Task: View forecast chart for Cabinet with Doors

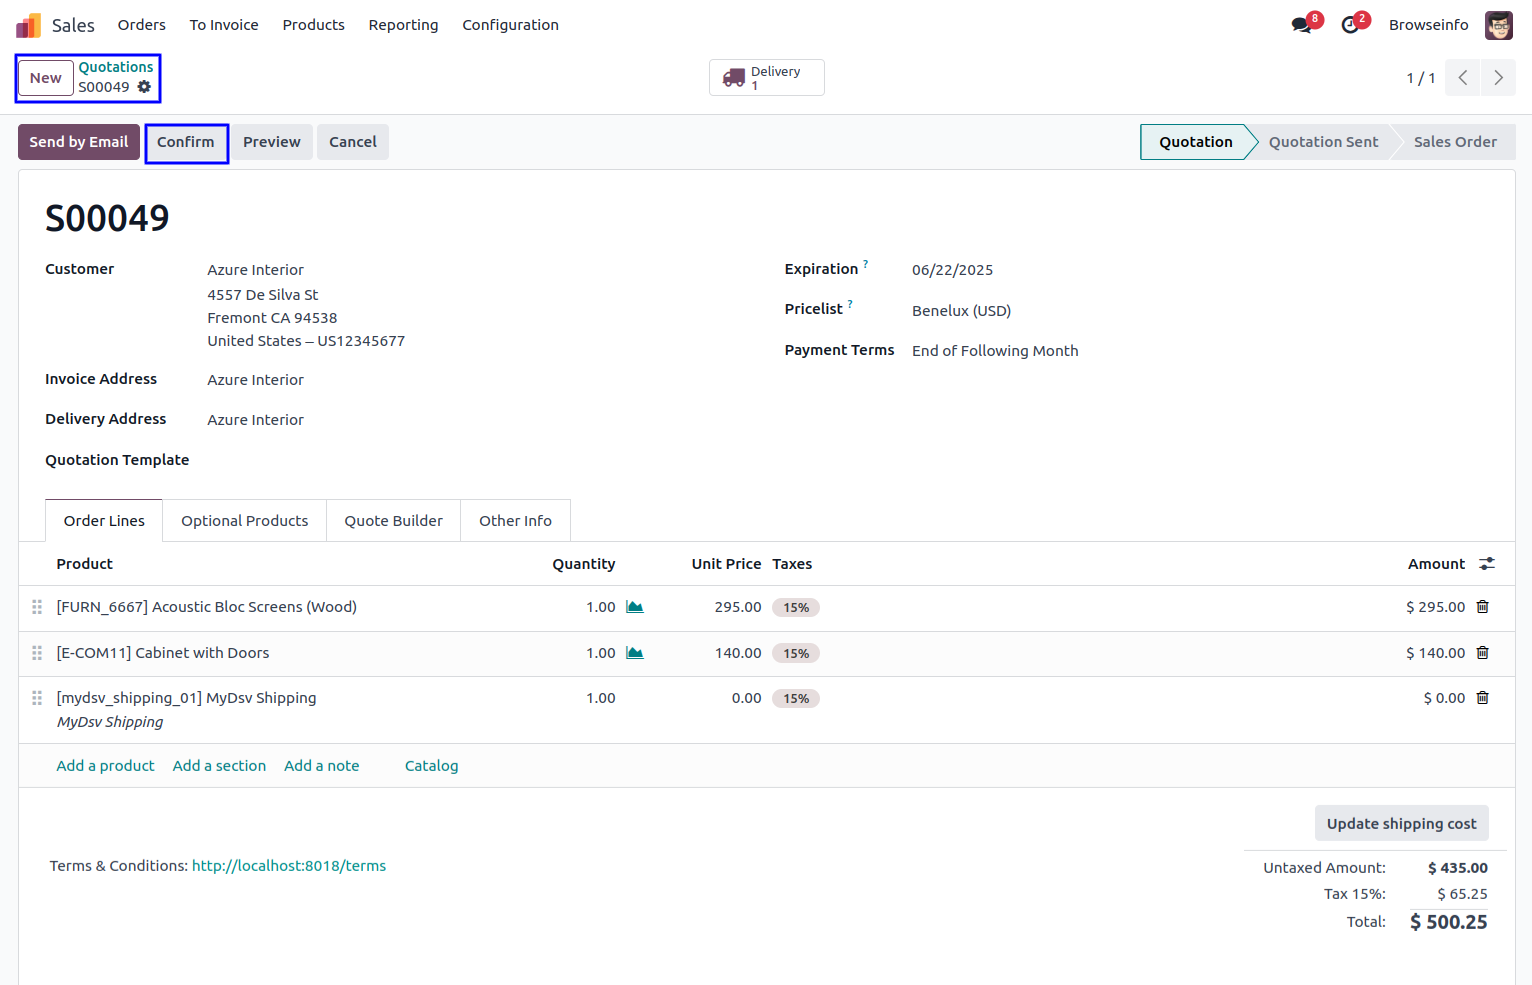Action: (x=635, y=653)
